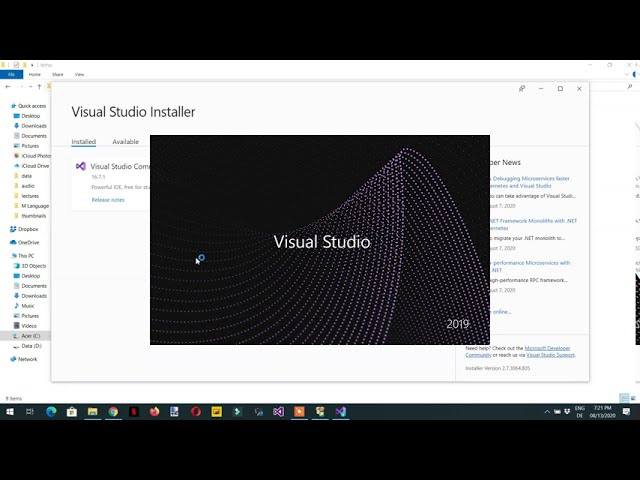
Task: Switch to the Installed tab
Action: tap(84, 142)
